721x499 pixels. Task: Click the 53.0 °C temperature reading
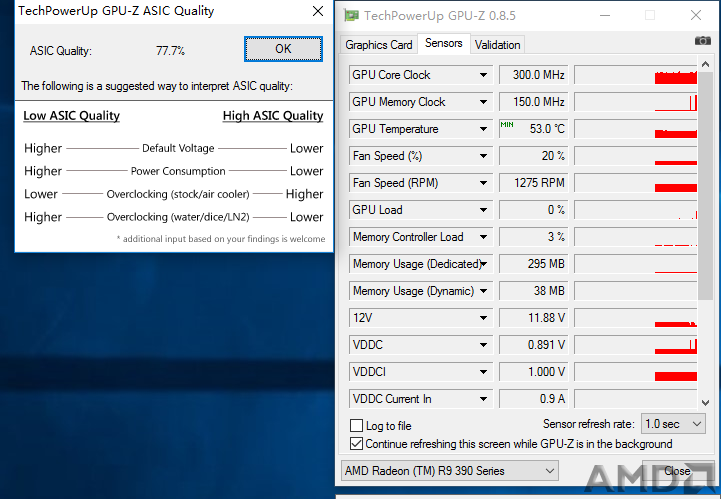(534, 129)
